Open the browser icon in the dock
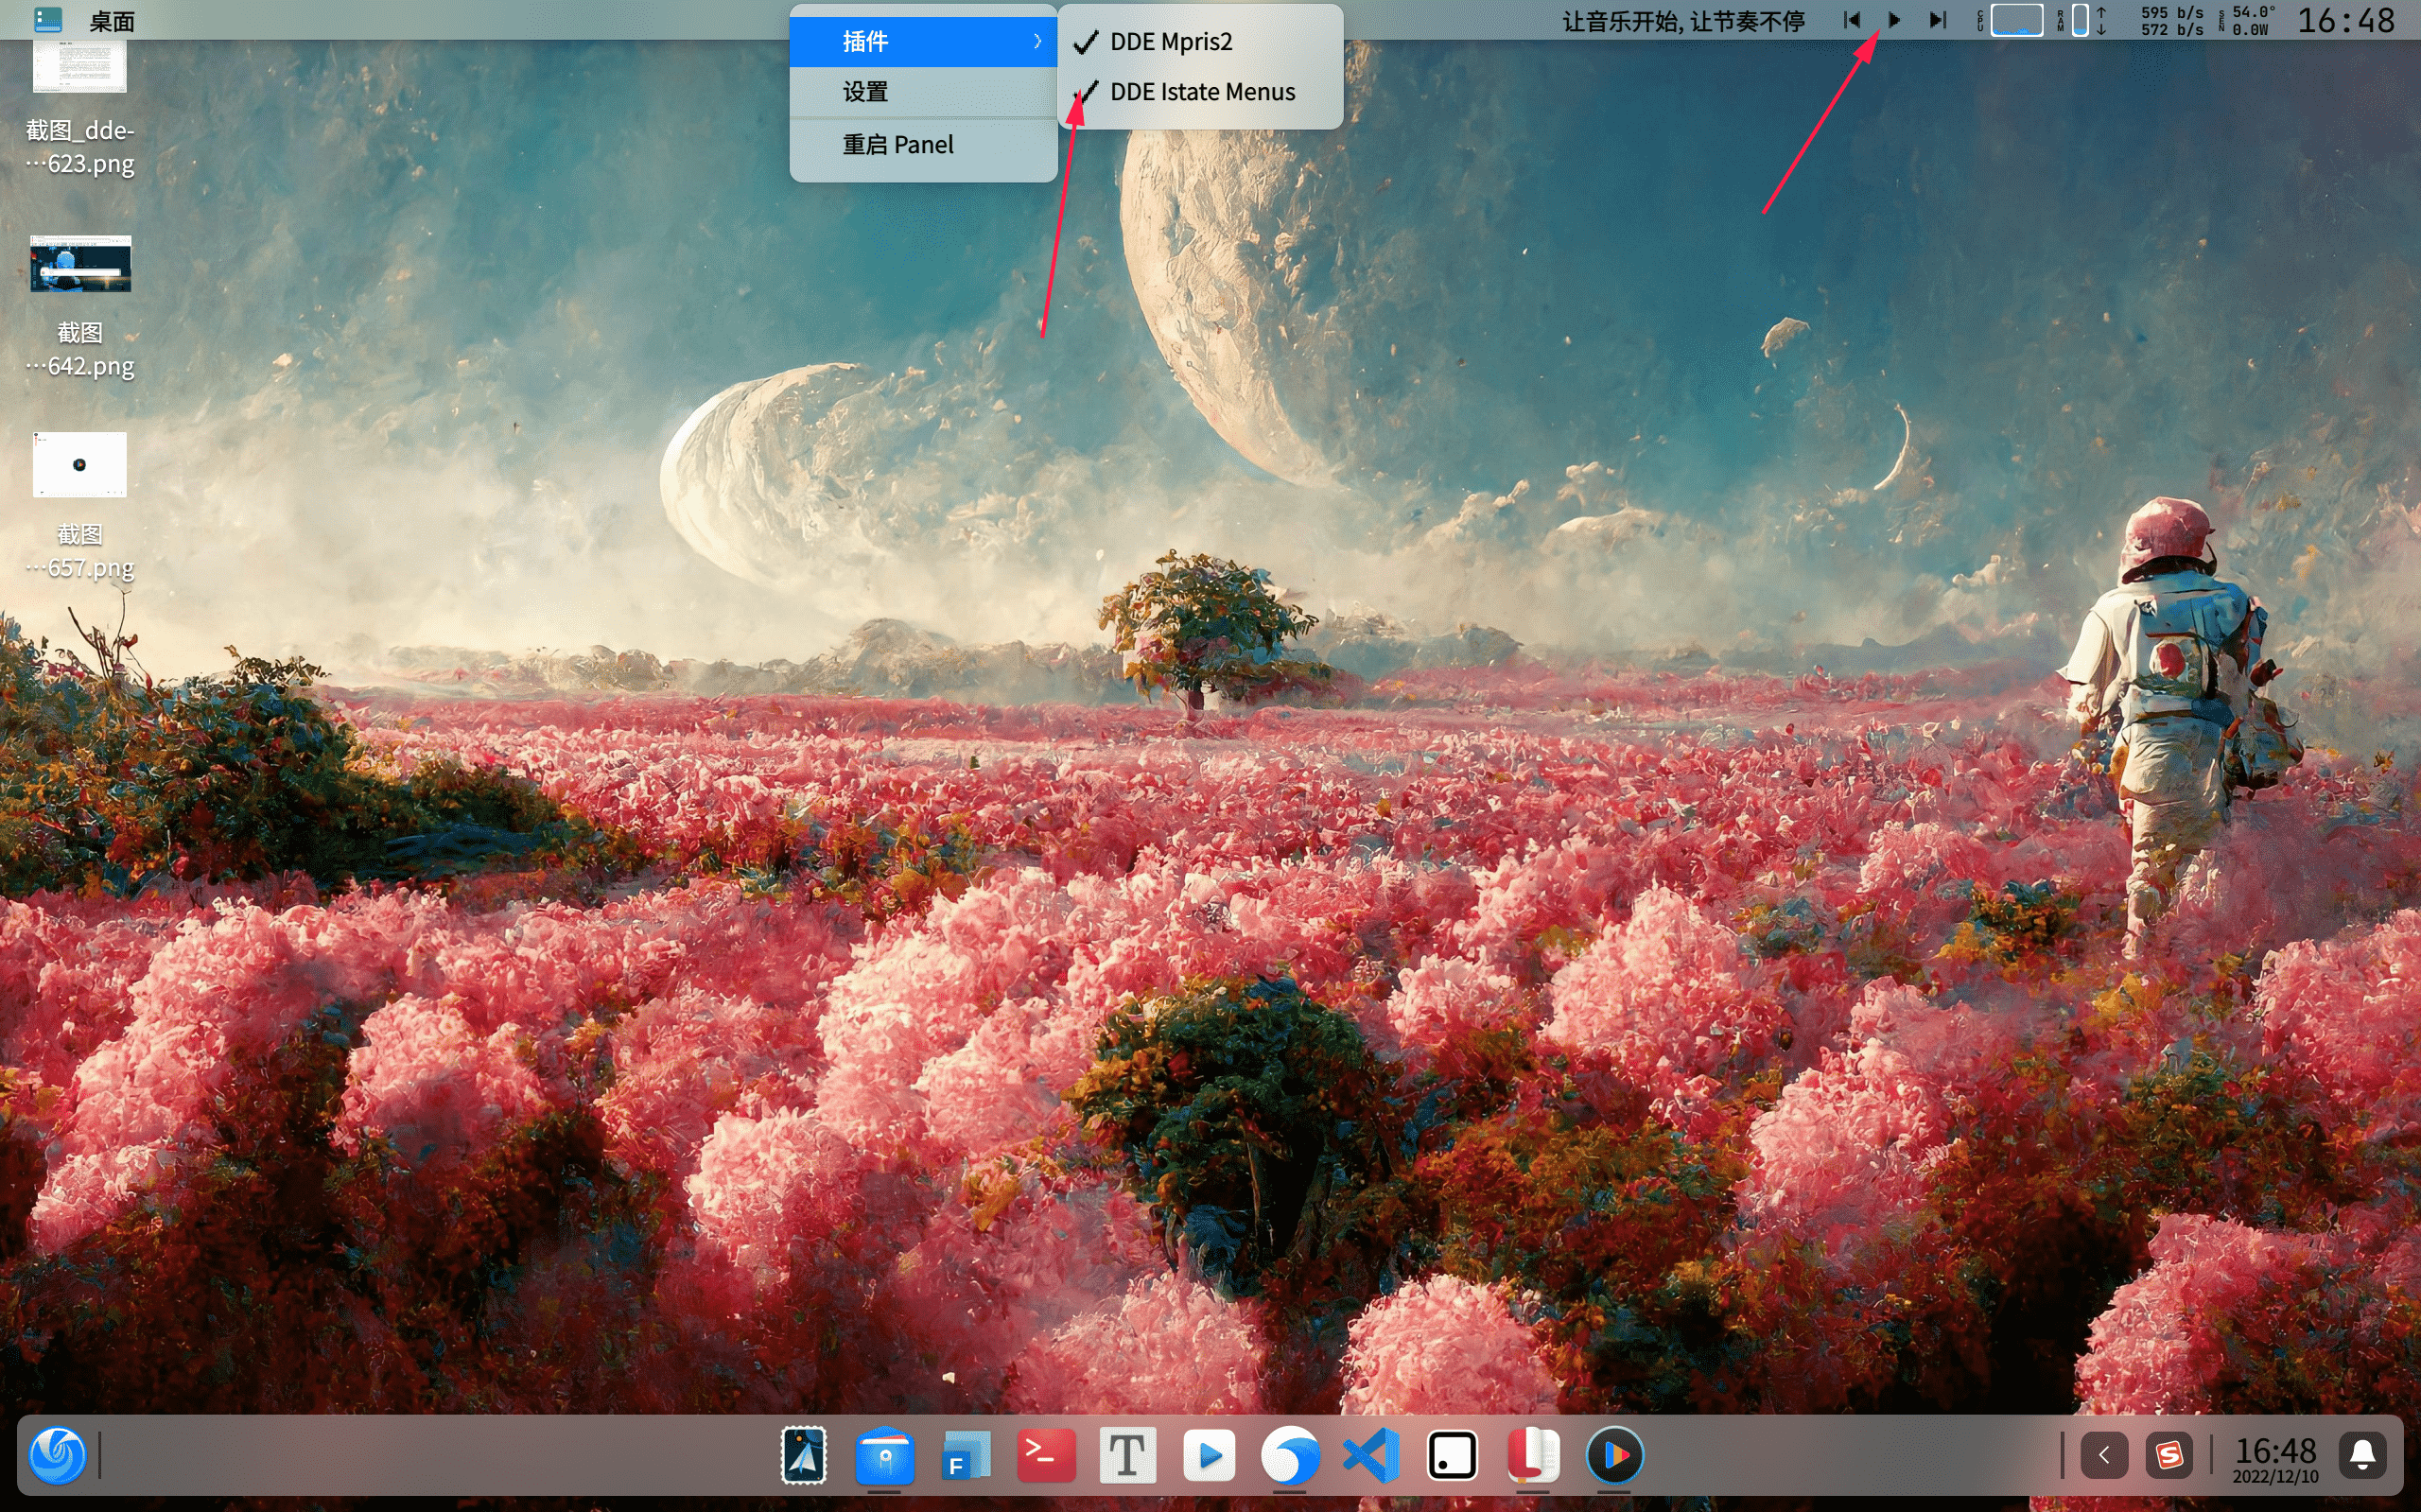2421x1512 pixels. [x=1291, y=1455]
